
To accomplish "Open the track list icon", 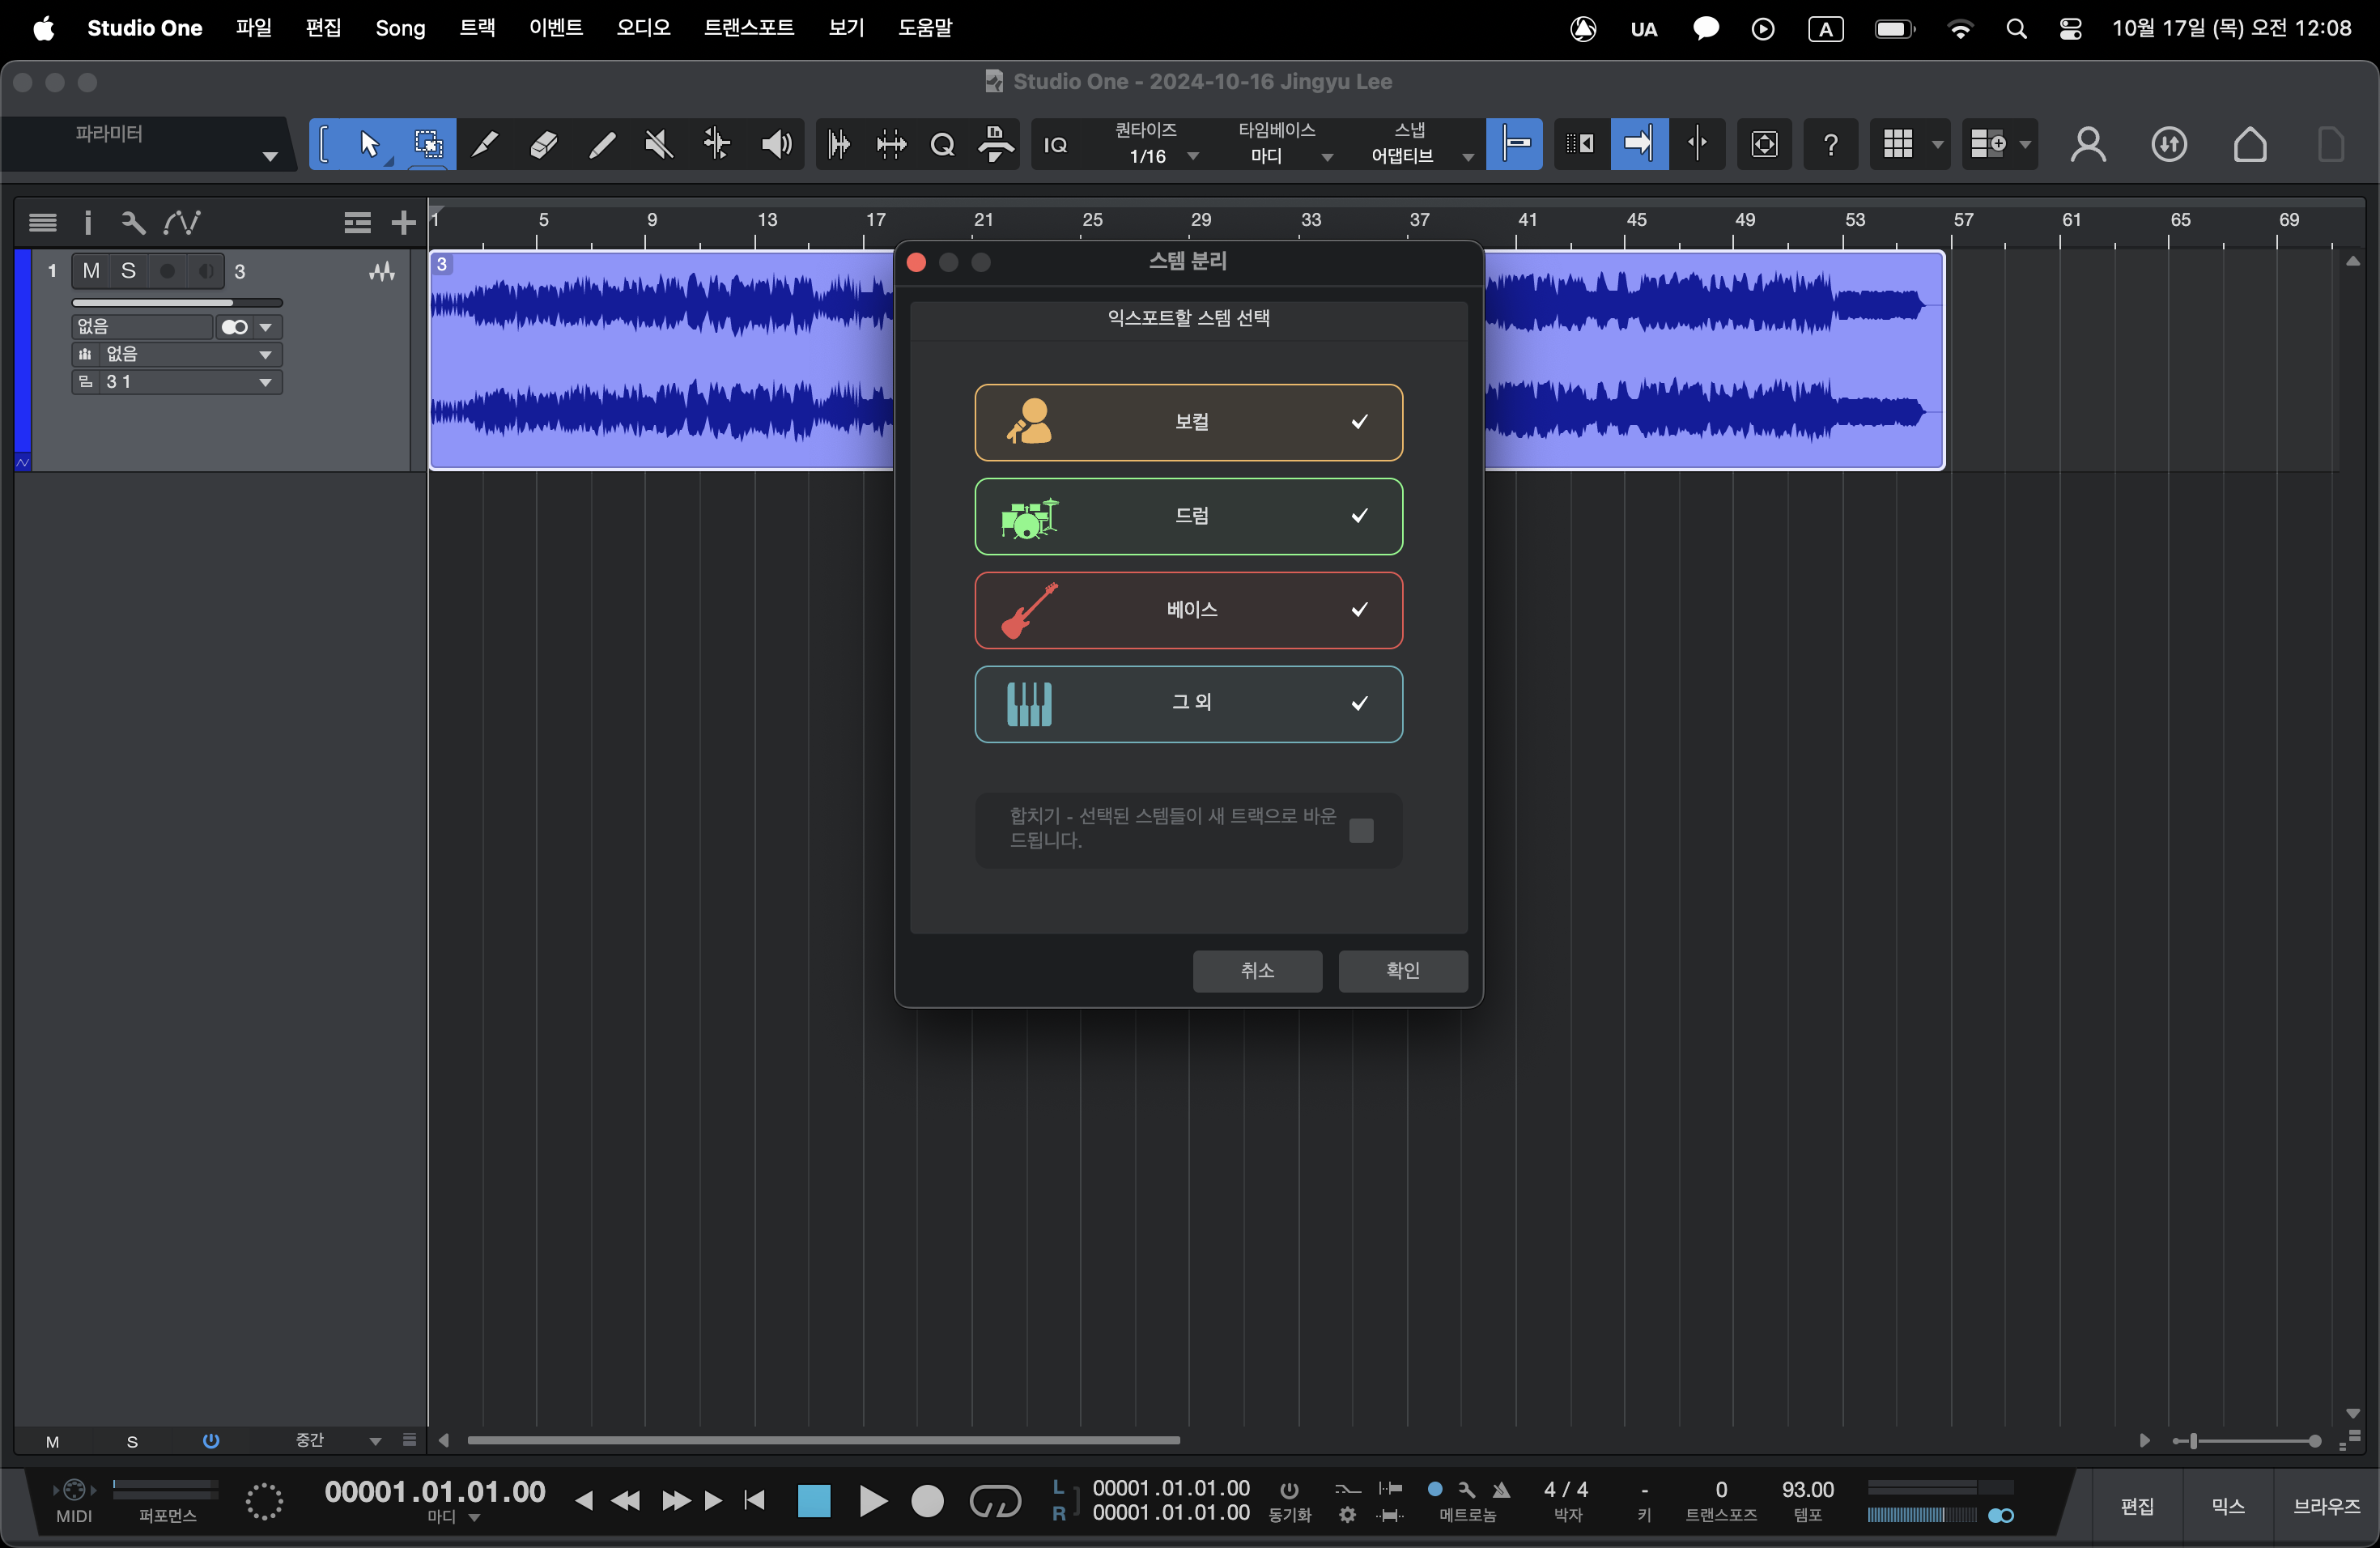I will 42,222.
